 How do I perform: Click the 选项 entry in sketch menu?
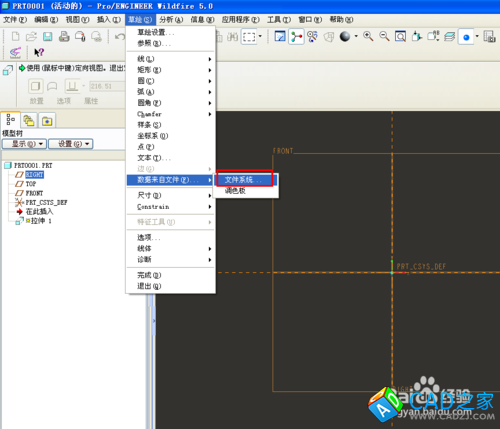point(170,238)
